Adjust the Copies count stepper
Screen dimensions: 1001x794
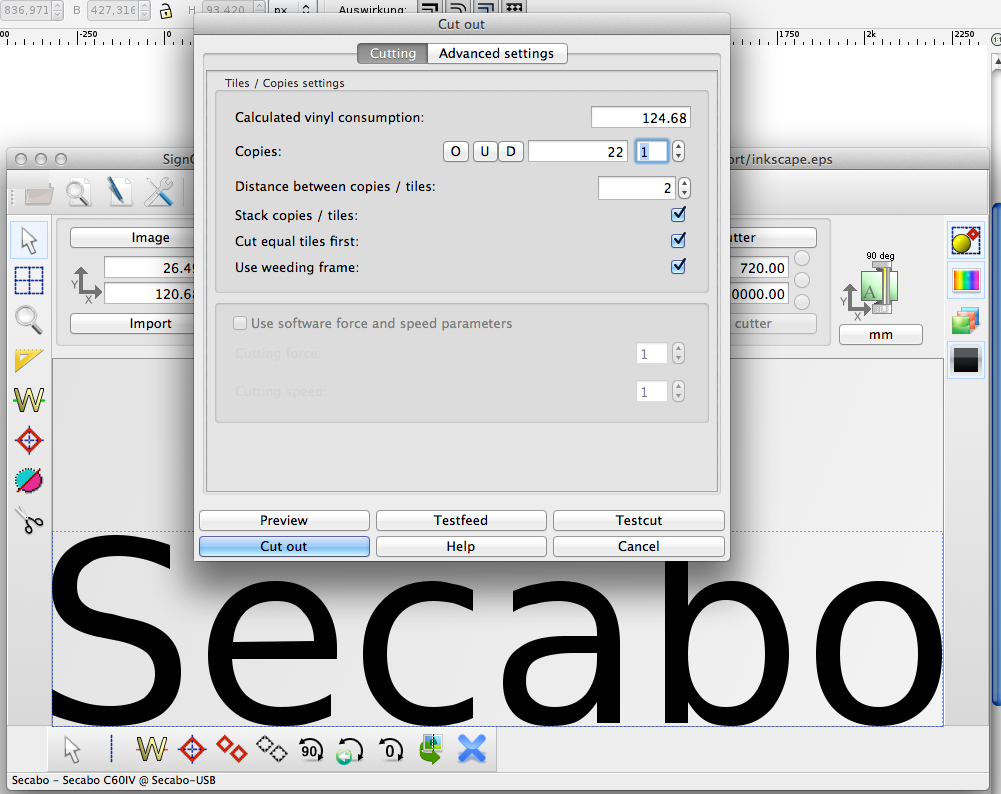tap(678, 151)
